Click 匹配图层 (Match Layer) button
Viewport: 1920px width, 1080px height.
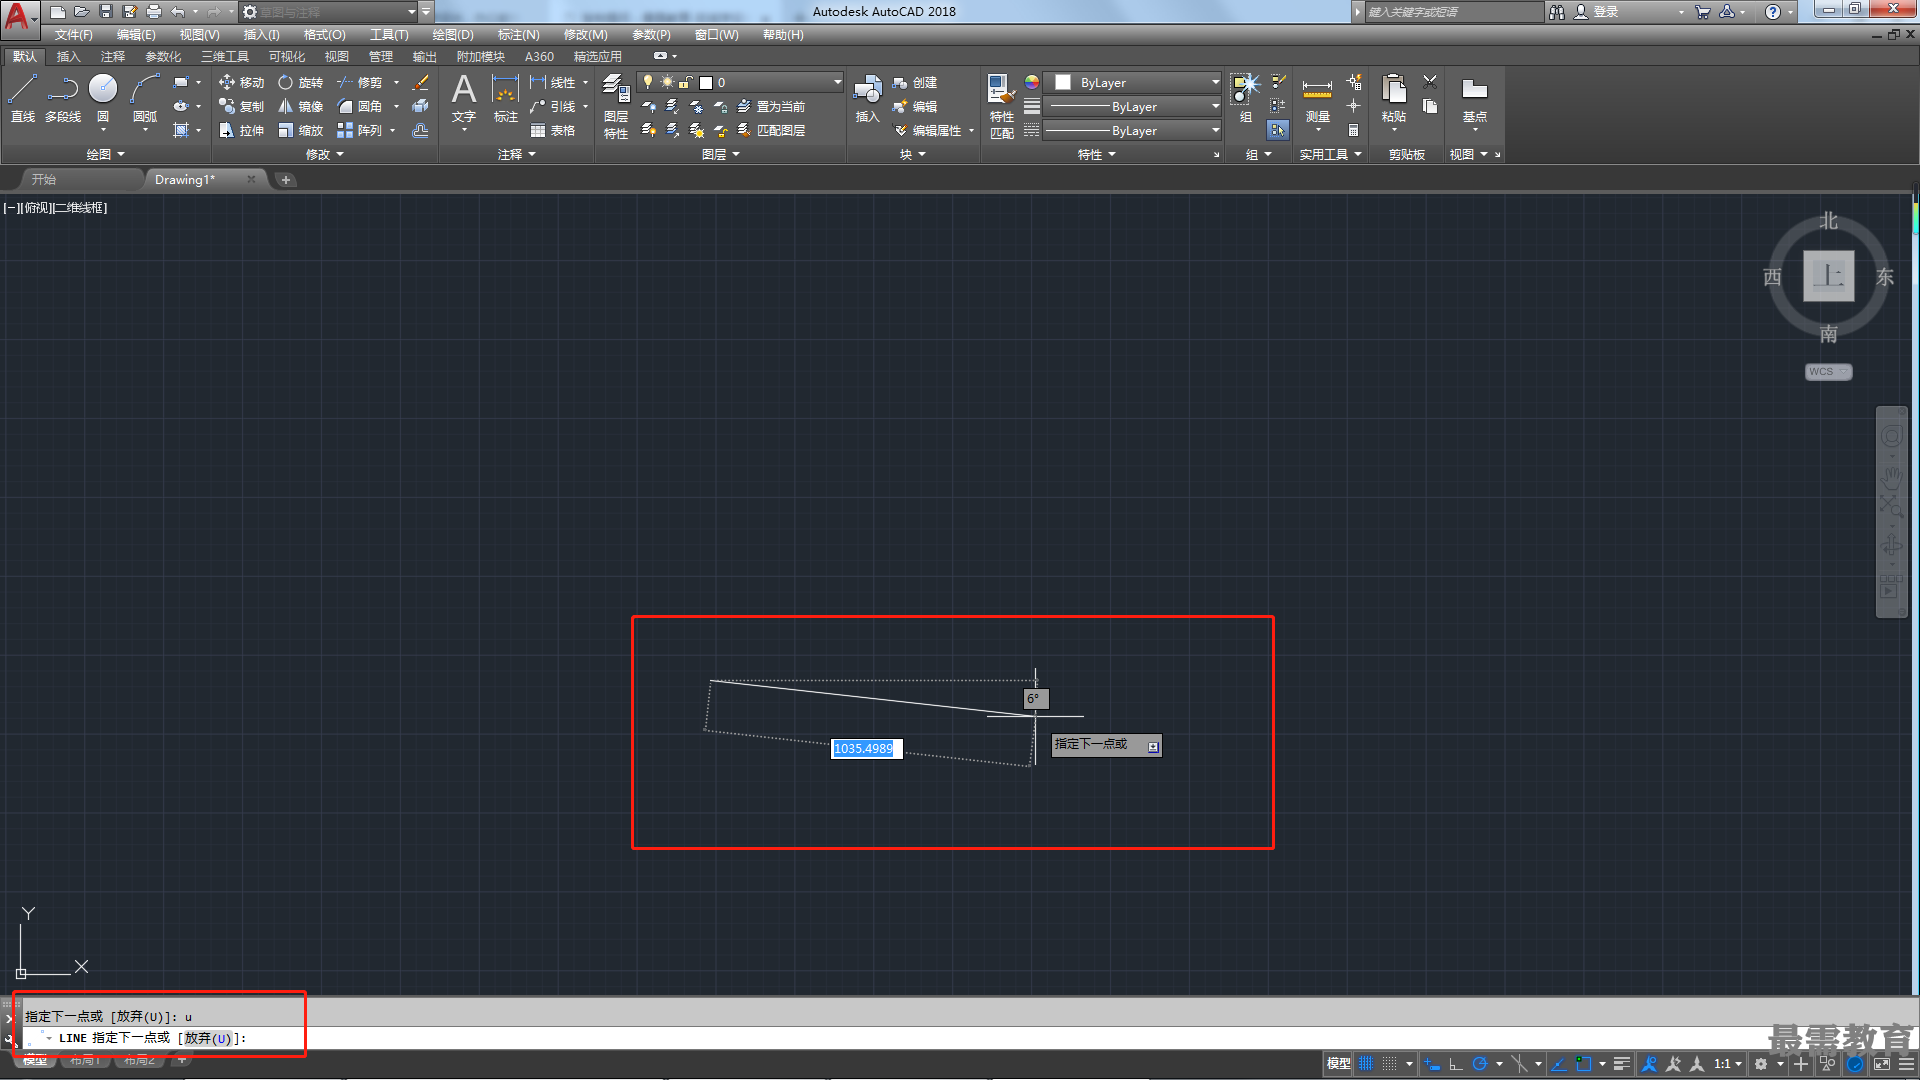[x=771, y=131]
